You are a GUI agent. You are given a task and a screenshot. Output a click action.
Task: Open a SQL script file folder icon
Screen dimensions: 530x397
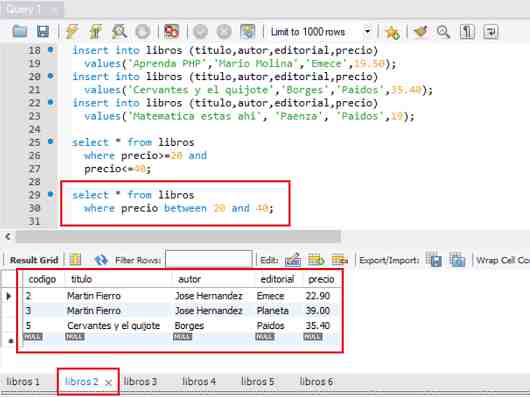[x=20, y=32]
